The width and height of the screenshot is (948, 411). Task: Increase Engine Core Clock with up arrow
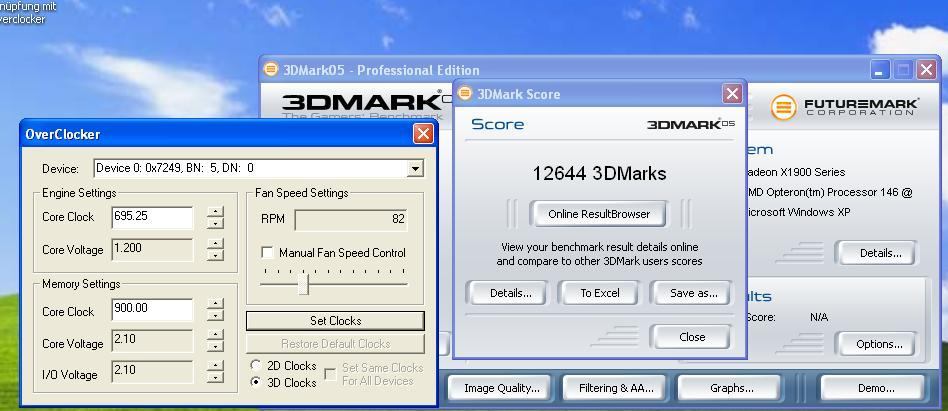point(215,212)
